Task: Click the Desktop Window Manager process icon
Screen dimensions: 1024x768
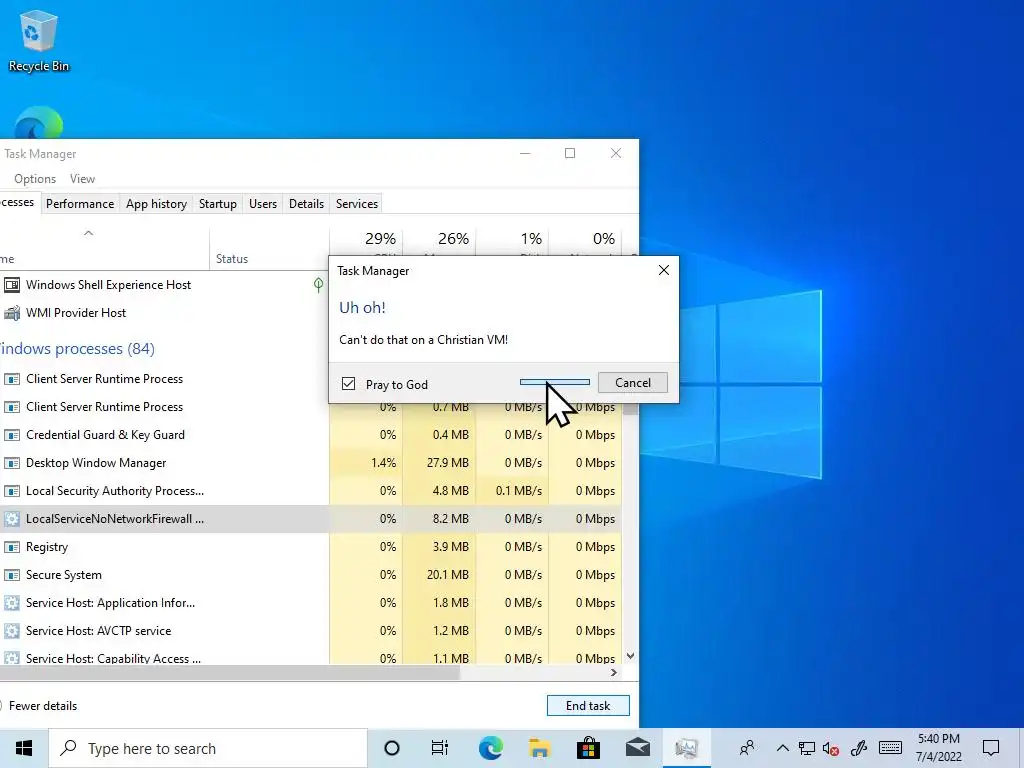Action: 12,463
